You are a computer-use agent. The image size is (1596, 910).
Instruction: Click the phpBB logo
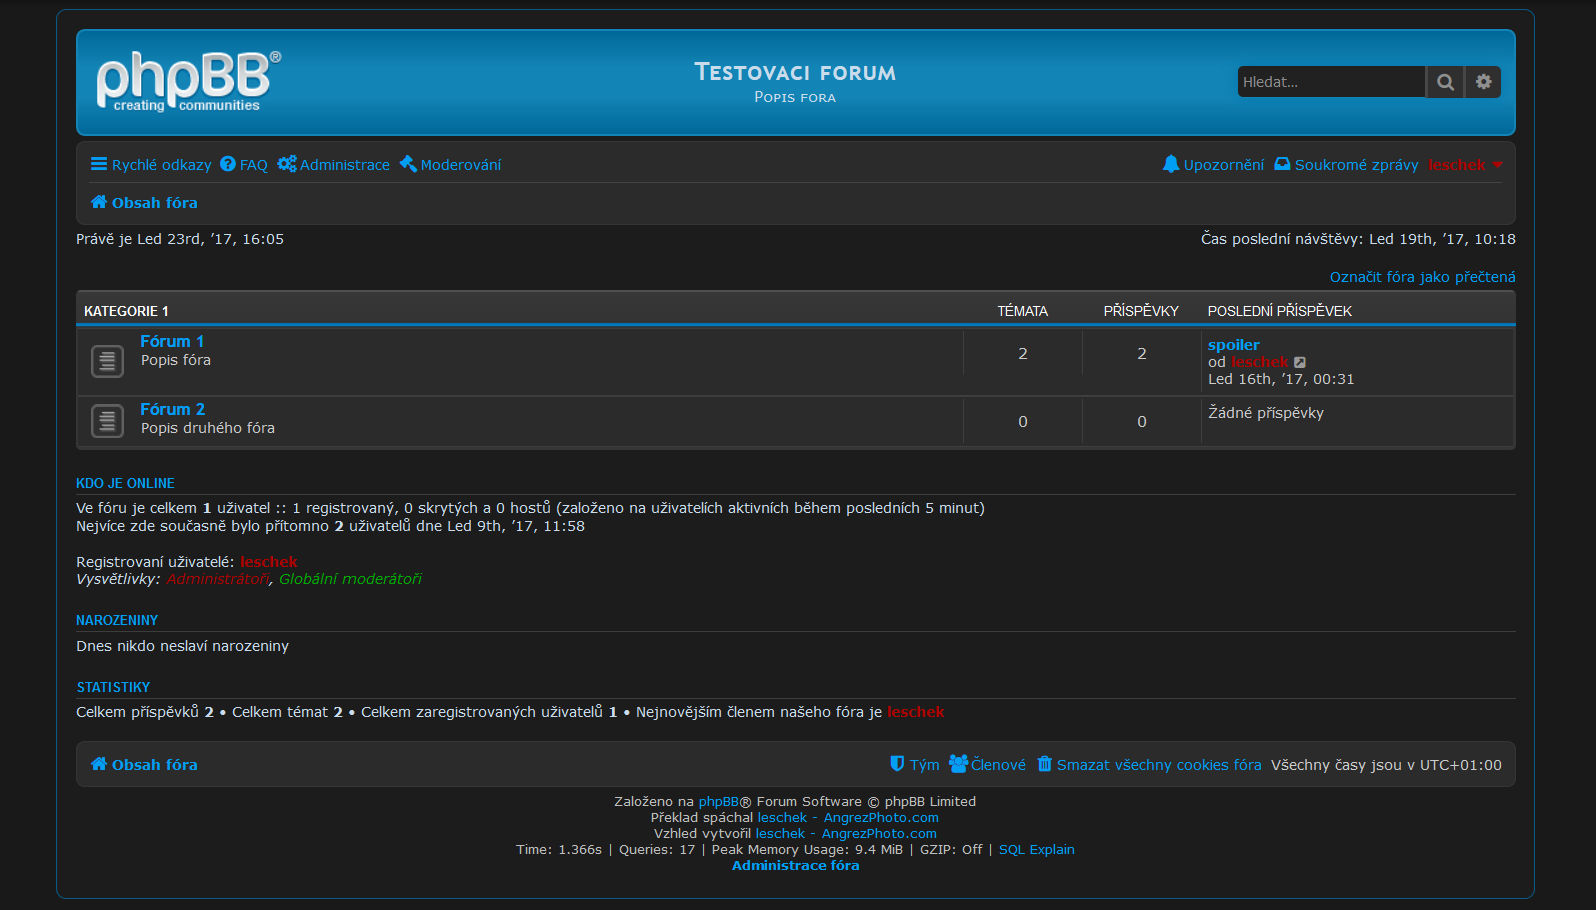coord(188,81)
